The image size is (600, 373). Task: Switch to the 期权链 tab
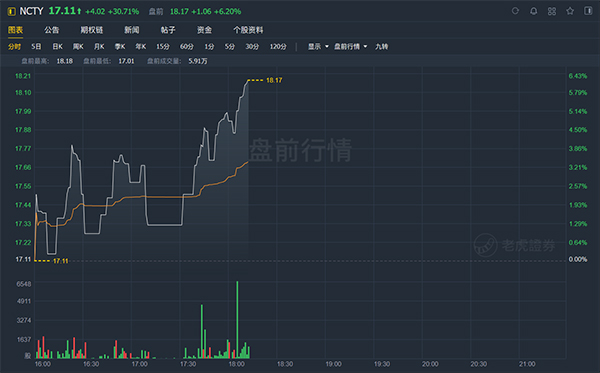pyautogui.click(x=92, y=30)
